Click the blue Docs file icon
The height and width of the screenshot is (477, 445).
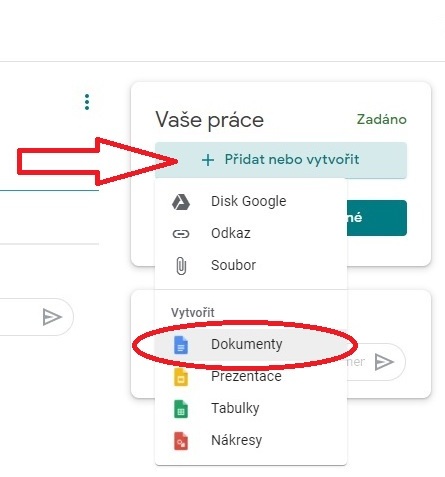pos(181,345)
